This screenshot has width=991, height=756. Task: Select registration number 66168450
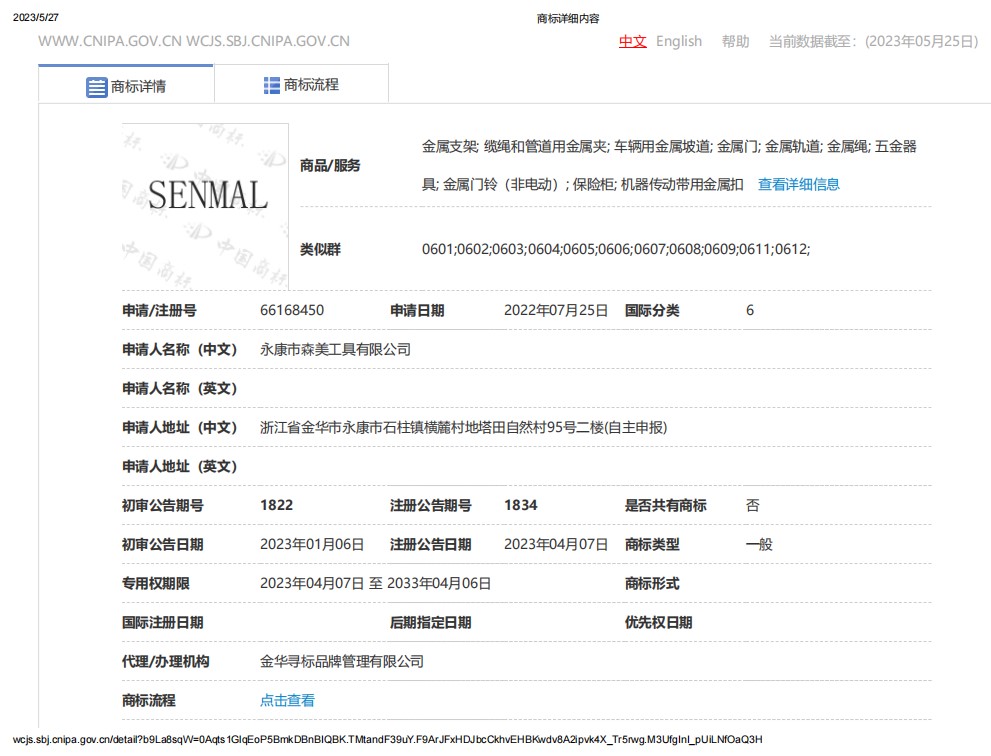[292, 310]
